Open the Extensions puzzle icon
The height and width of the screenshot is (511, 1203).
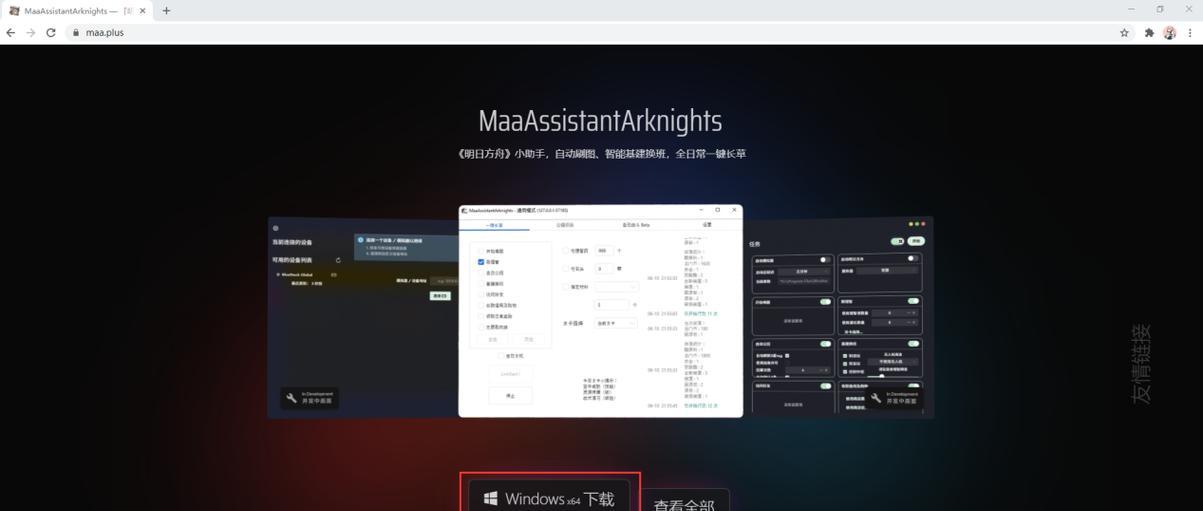[1149, 32]
